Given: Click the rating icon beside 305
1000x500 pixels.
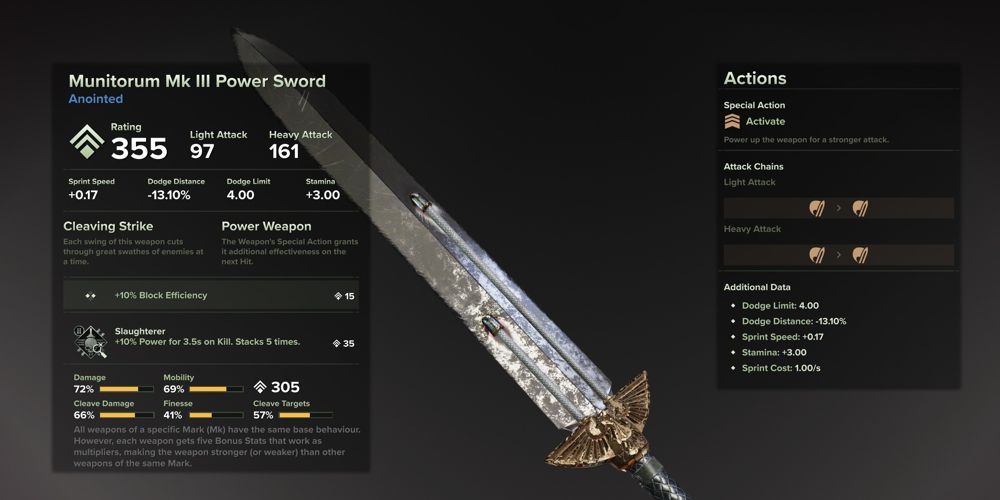Looking at the screenshot, I should pyautogui.click(x=260, y=387).
